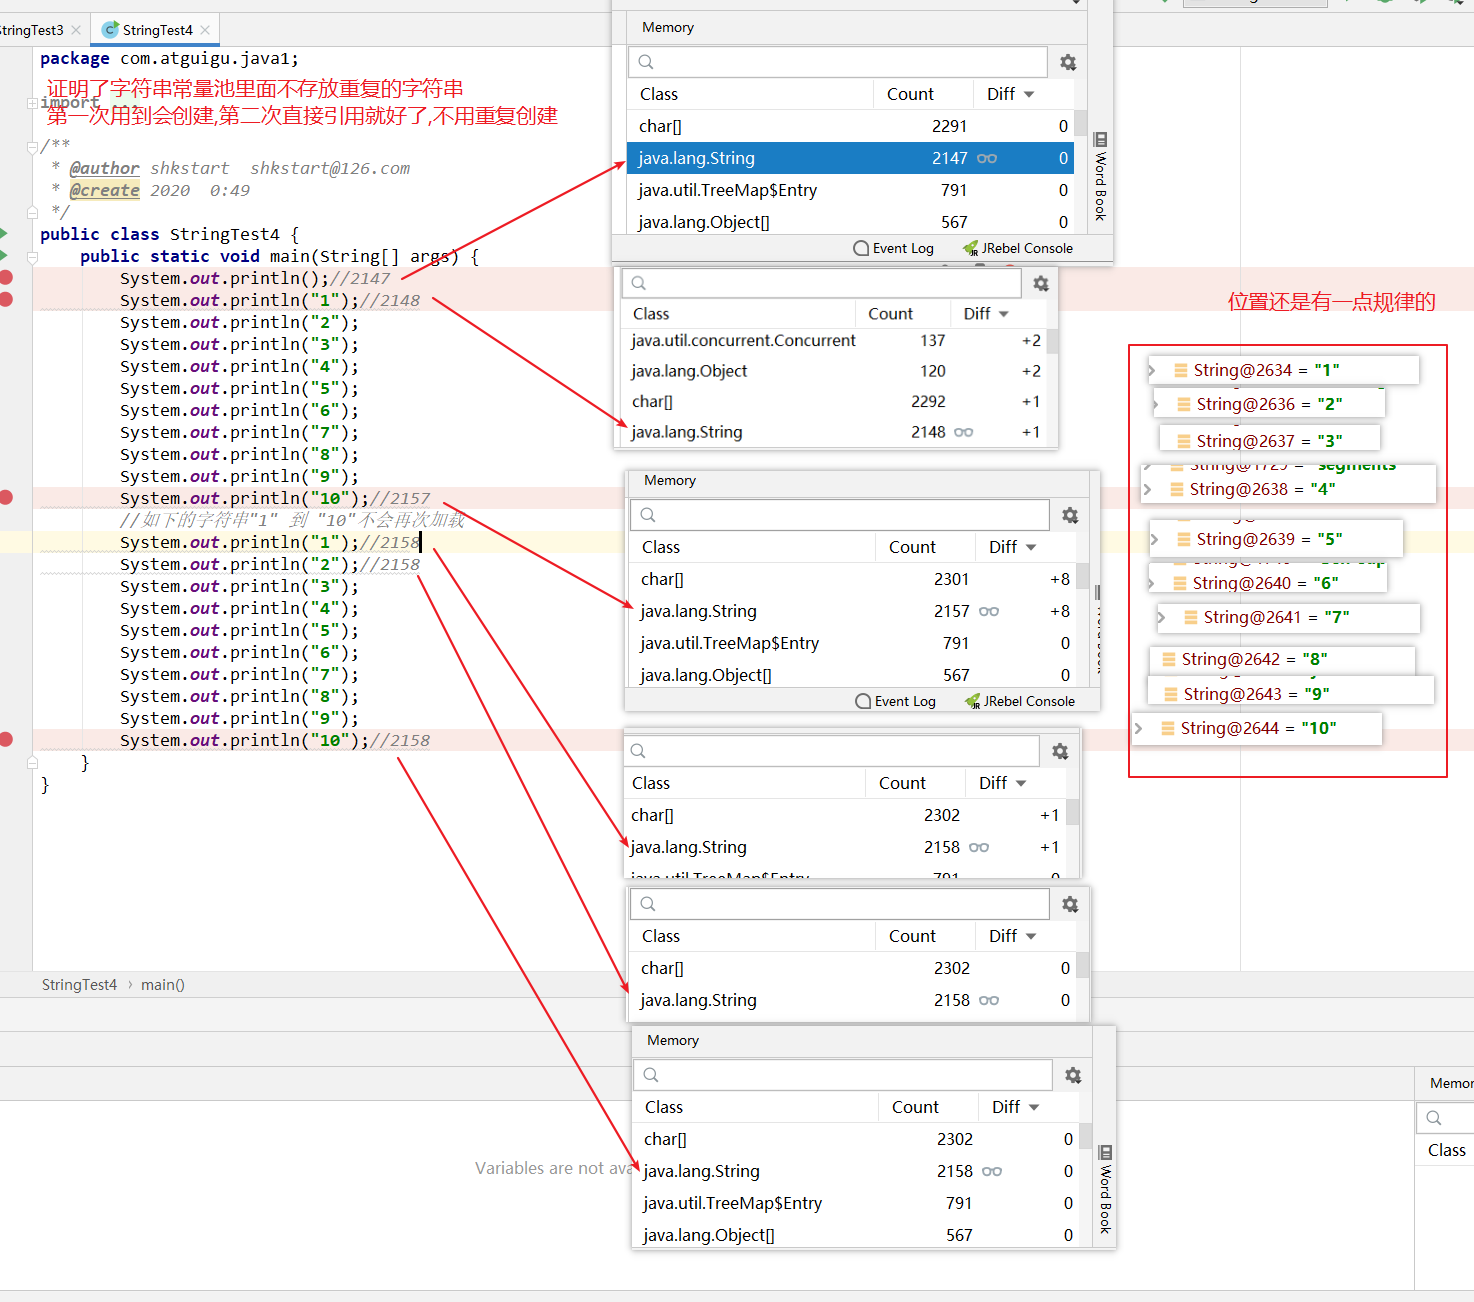
Task: Expand the folded import section
Action: coord(32,103)
